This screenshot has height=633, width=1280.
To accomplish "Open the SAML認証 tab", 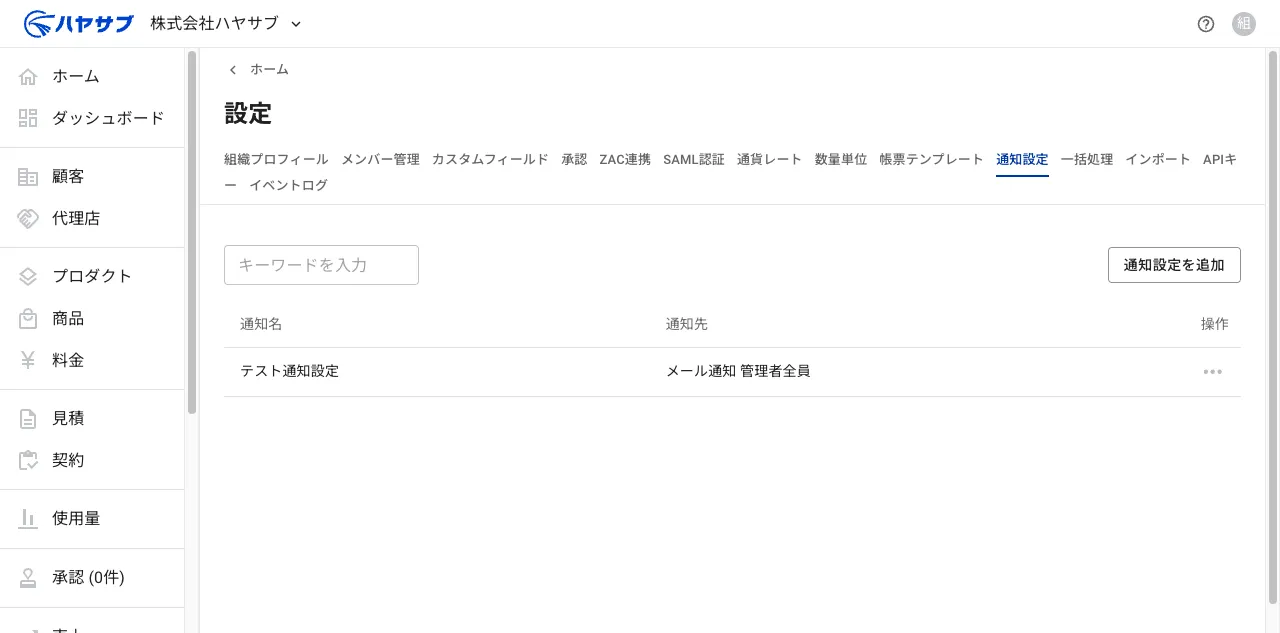I will point(694,159).
